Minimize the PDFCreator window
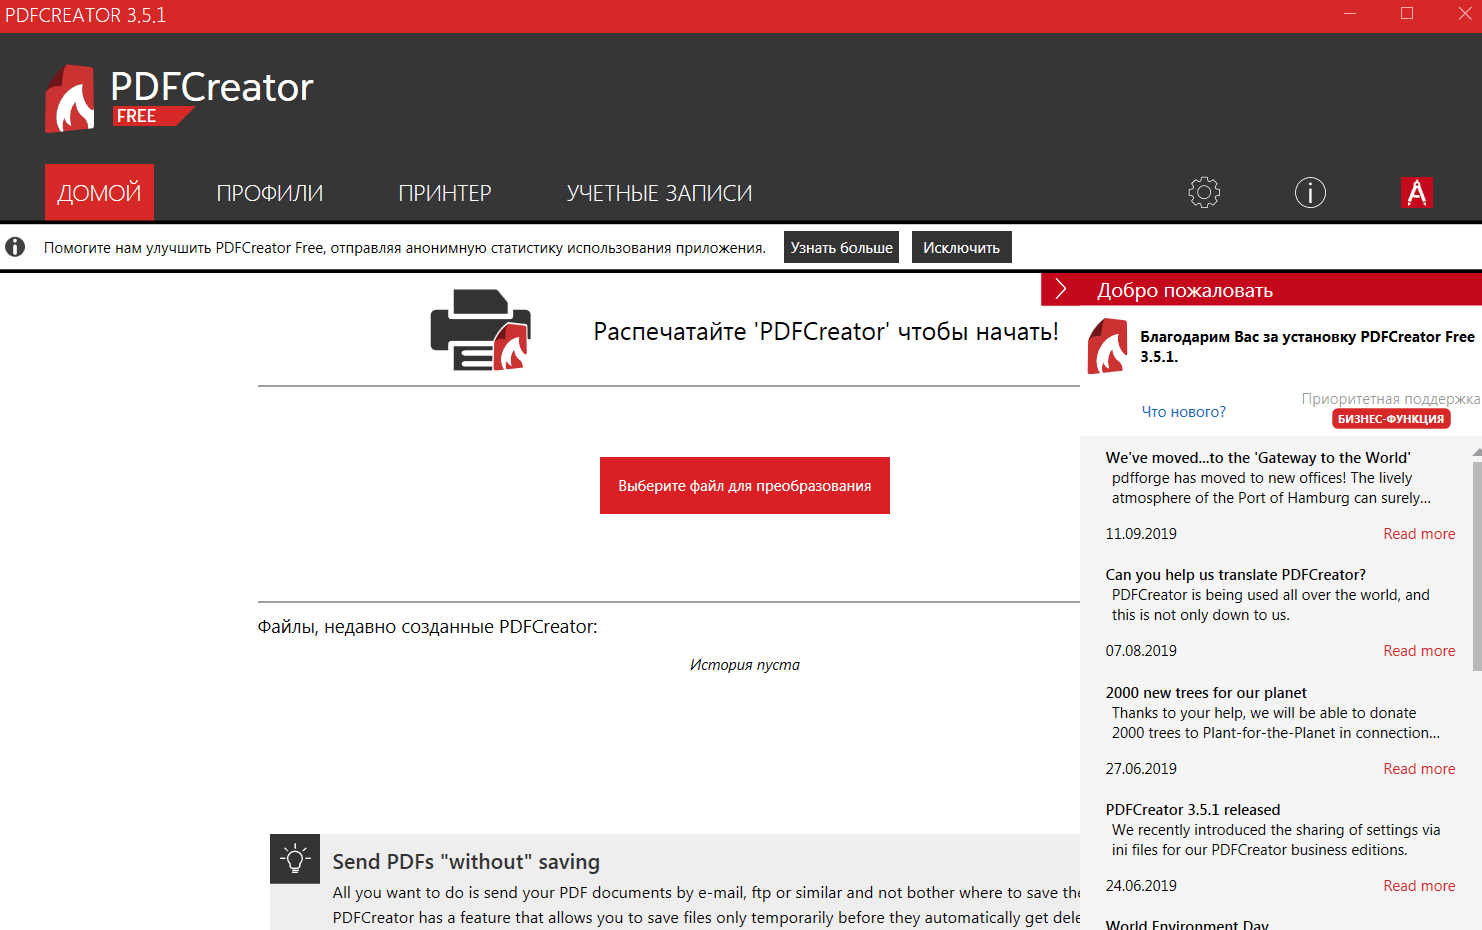1482x930 pixels. pyautogui.click(x=1350, y=14)
